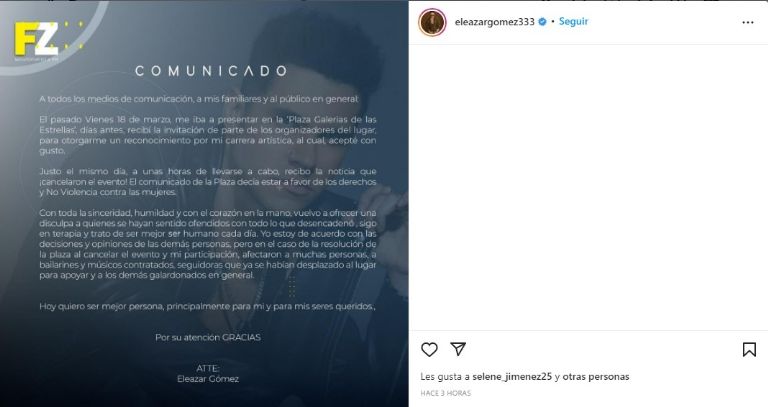The height and width of the screenshot is (407, 768).
Task: Click the empty comments area
Action: tap(588, 188)
